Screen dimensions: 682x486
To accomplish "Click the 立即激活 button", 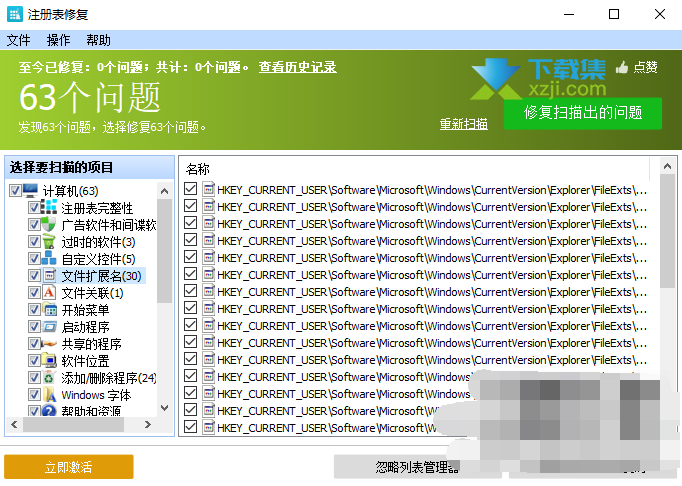I will pyautogui.click(x=69, y=467).
